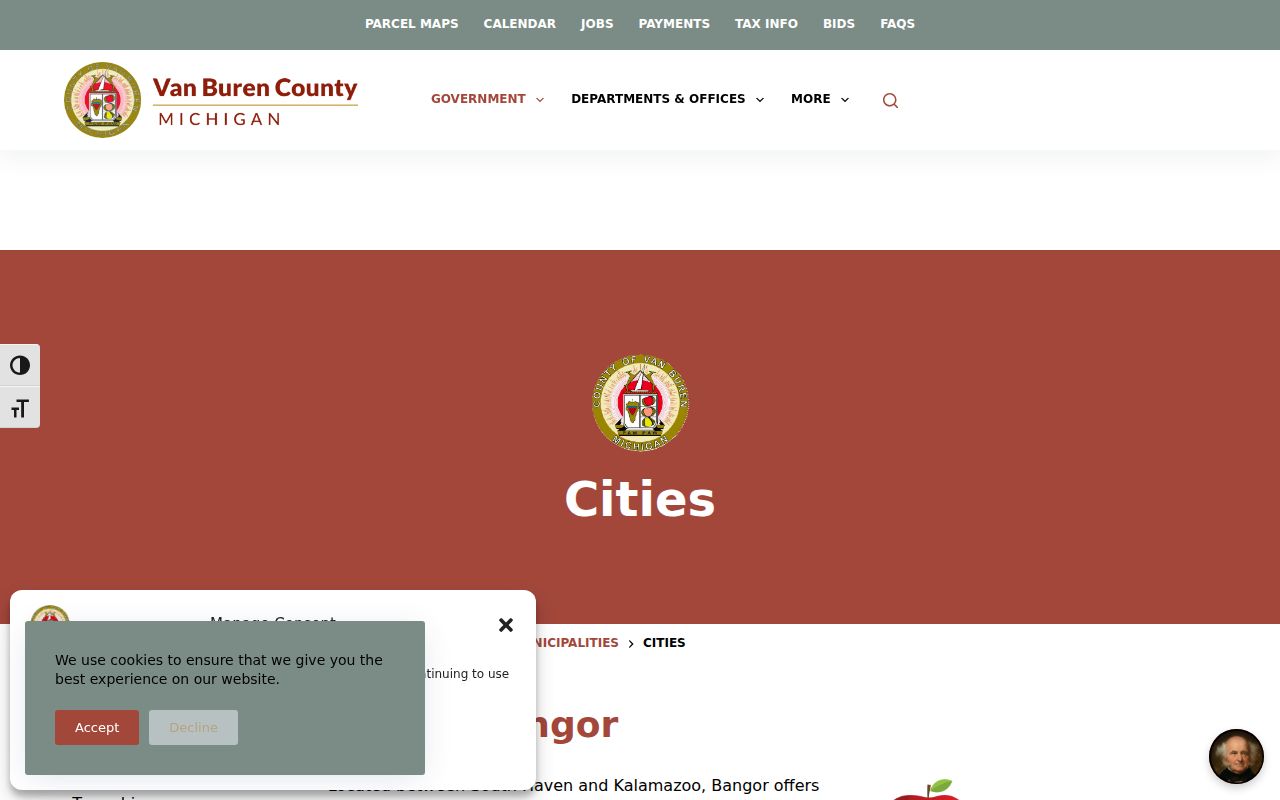Open the More menu

(811, 99)
